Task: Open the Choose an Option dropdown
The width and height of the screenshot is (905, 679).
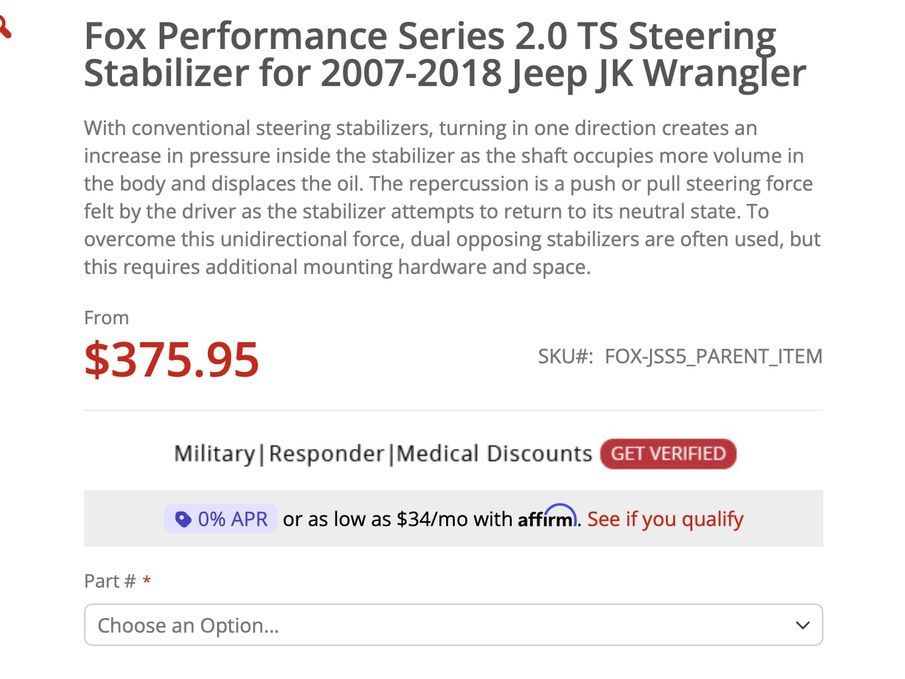Action: (453, 625)
